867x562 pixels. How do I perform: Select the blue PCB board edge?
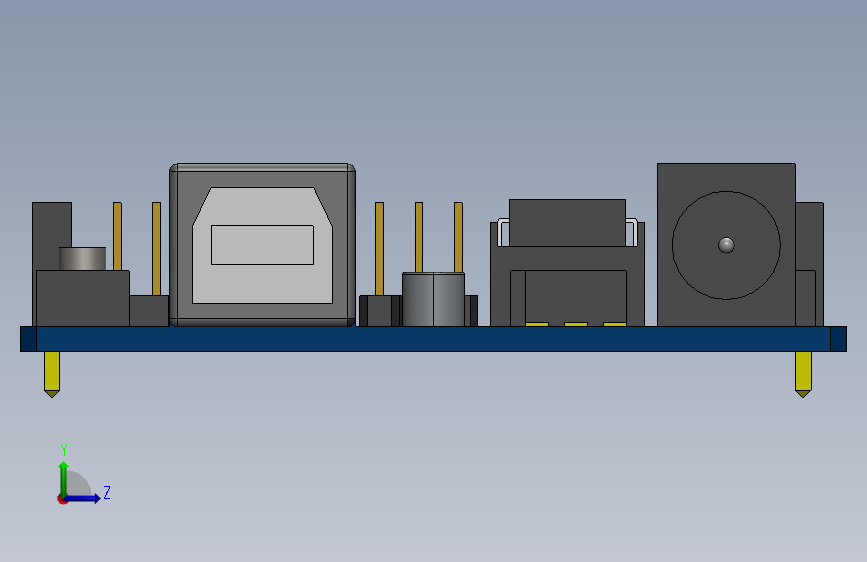pos(433,339)
